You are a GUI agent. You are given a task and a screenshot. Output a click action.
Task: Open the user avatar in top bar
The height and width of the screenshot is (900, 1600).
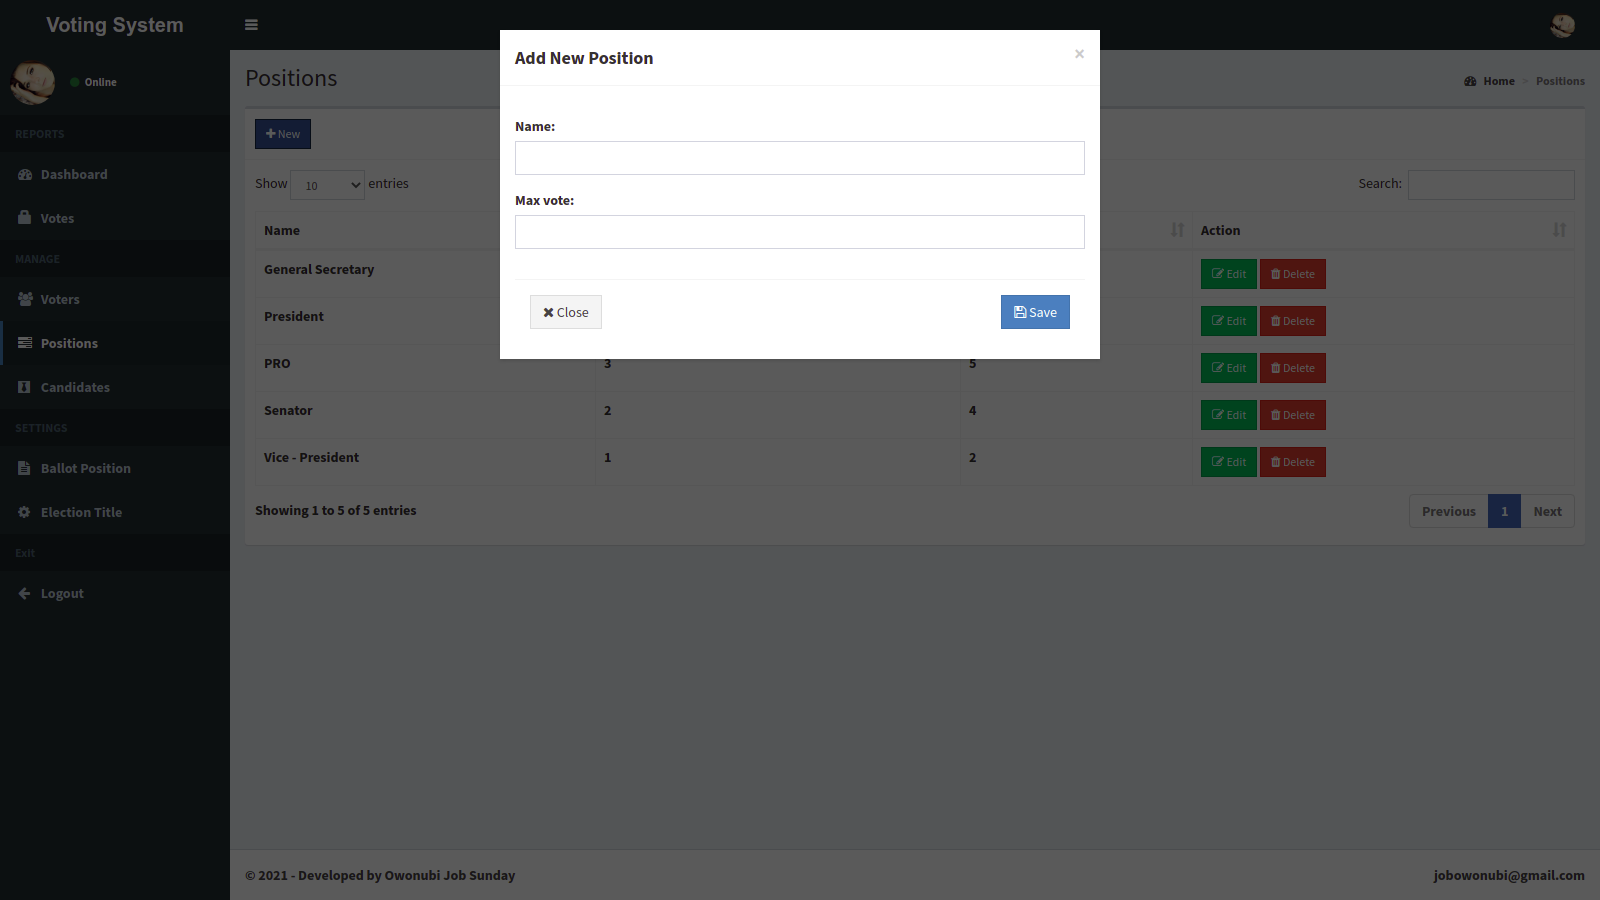click(x=1562, y=25)
